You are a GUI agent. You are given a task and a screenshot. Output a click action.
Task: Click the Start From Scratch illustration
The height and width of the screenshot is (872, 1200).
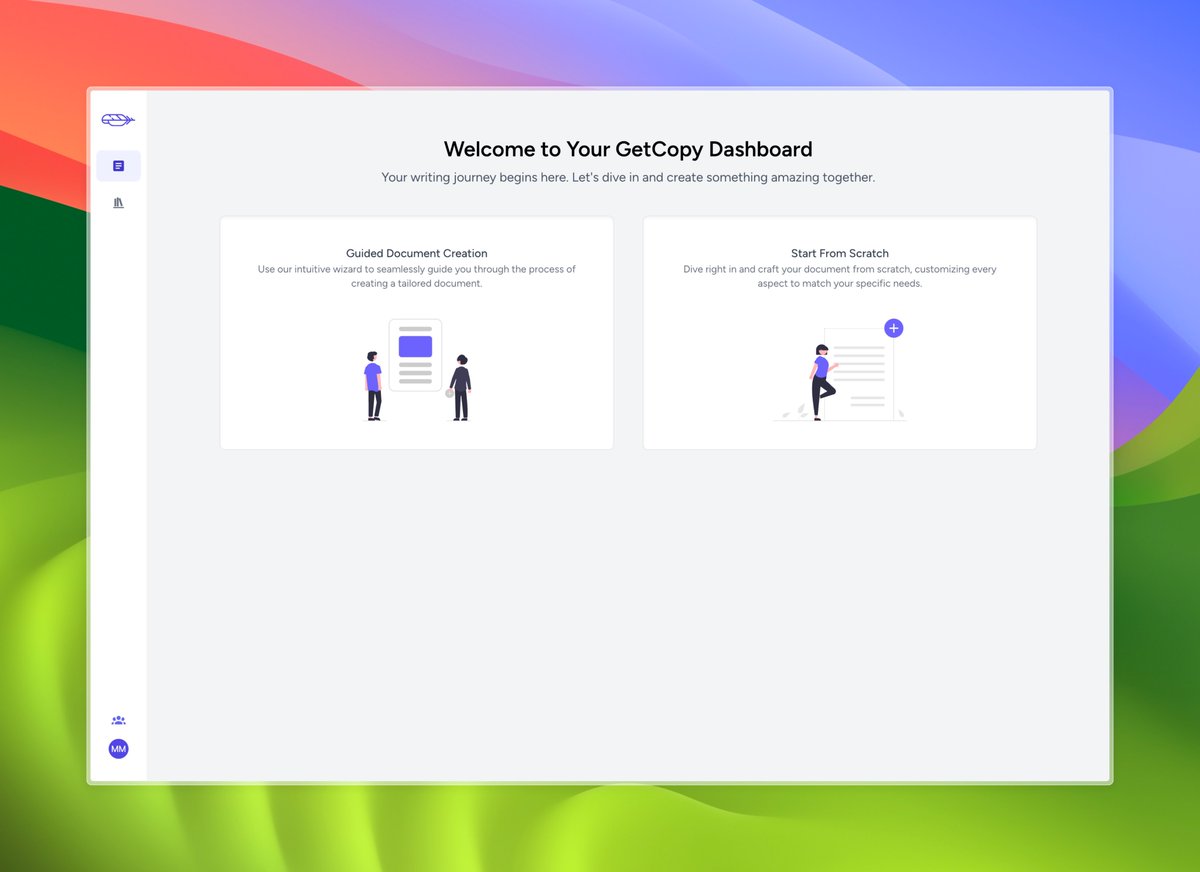point(840,370)
